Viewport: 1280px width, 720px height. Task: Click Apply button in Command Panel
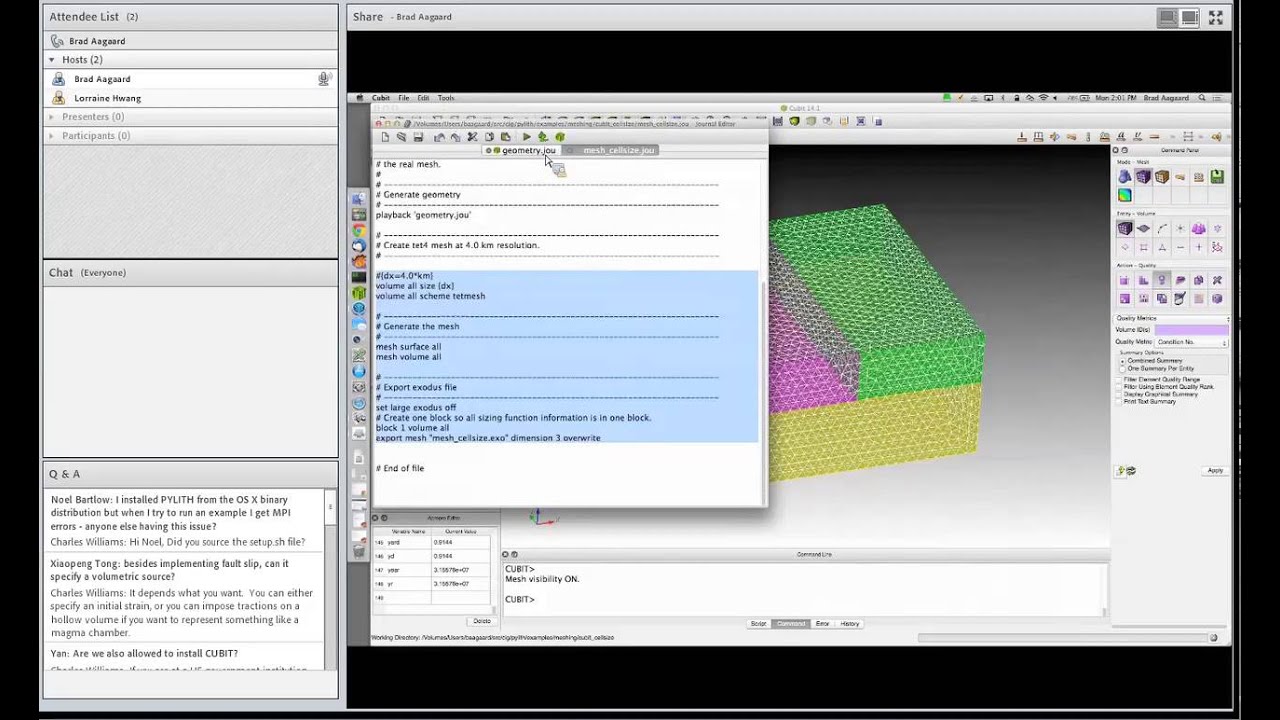click(x=1215, y=470)
